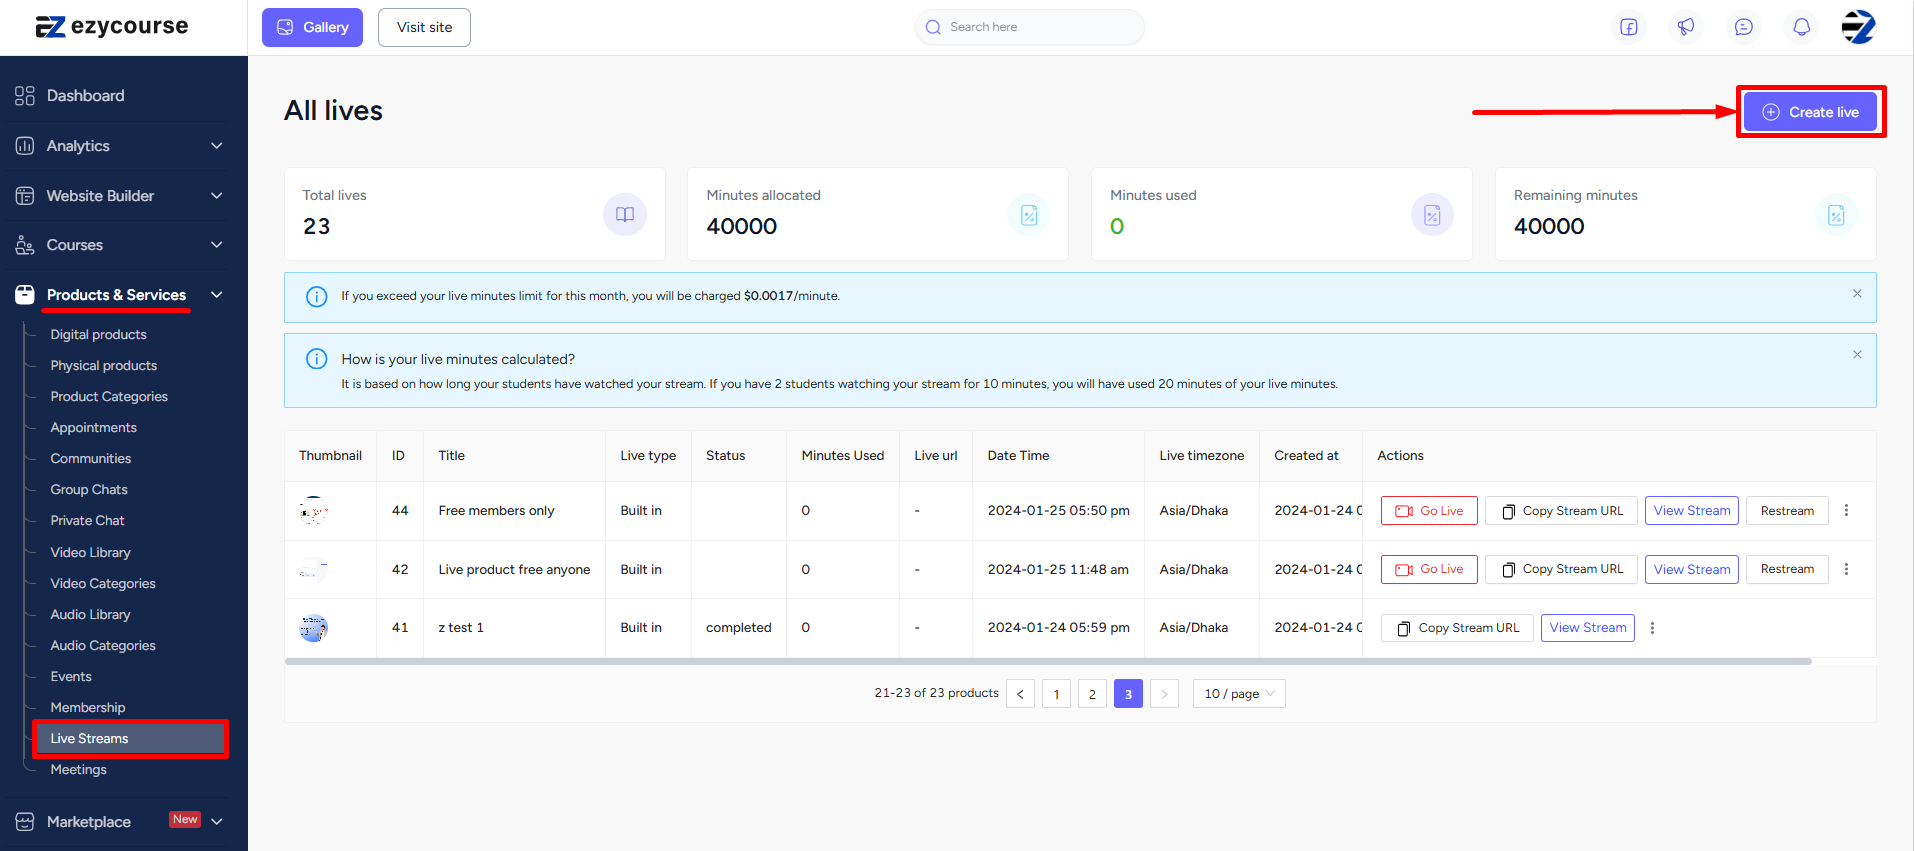1914x851 pixels.
Task: Copy Stream URL for Free members only
Action: [1562, 510]
